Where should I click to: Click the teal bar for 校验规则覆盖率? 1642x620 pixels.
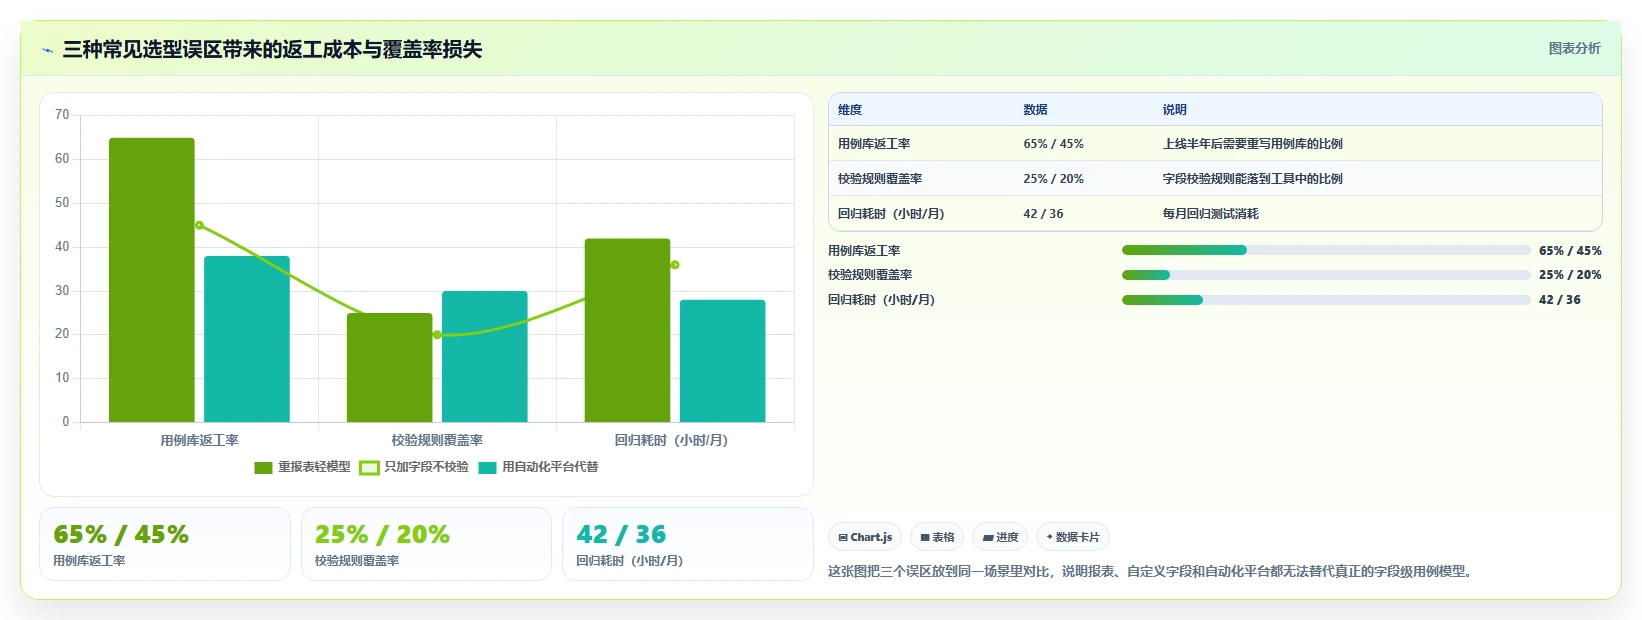point(485,356)
